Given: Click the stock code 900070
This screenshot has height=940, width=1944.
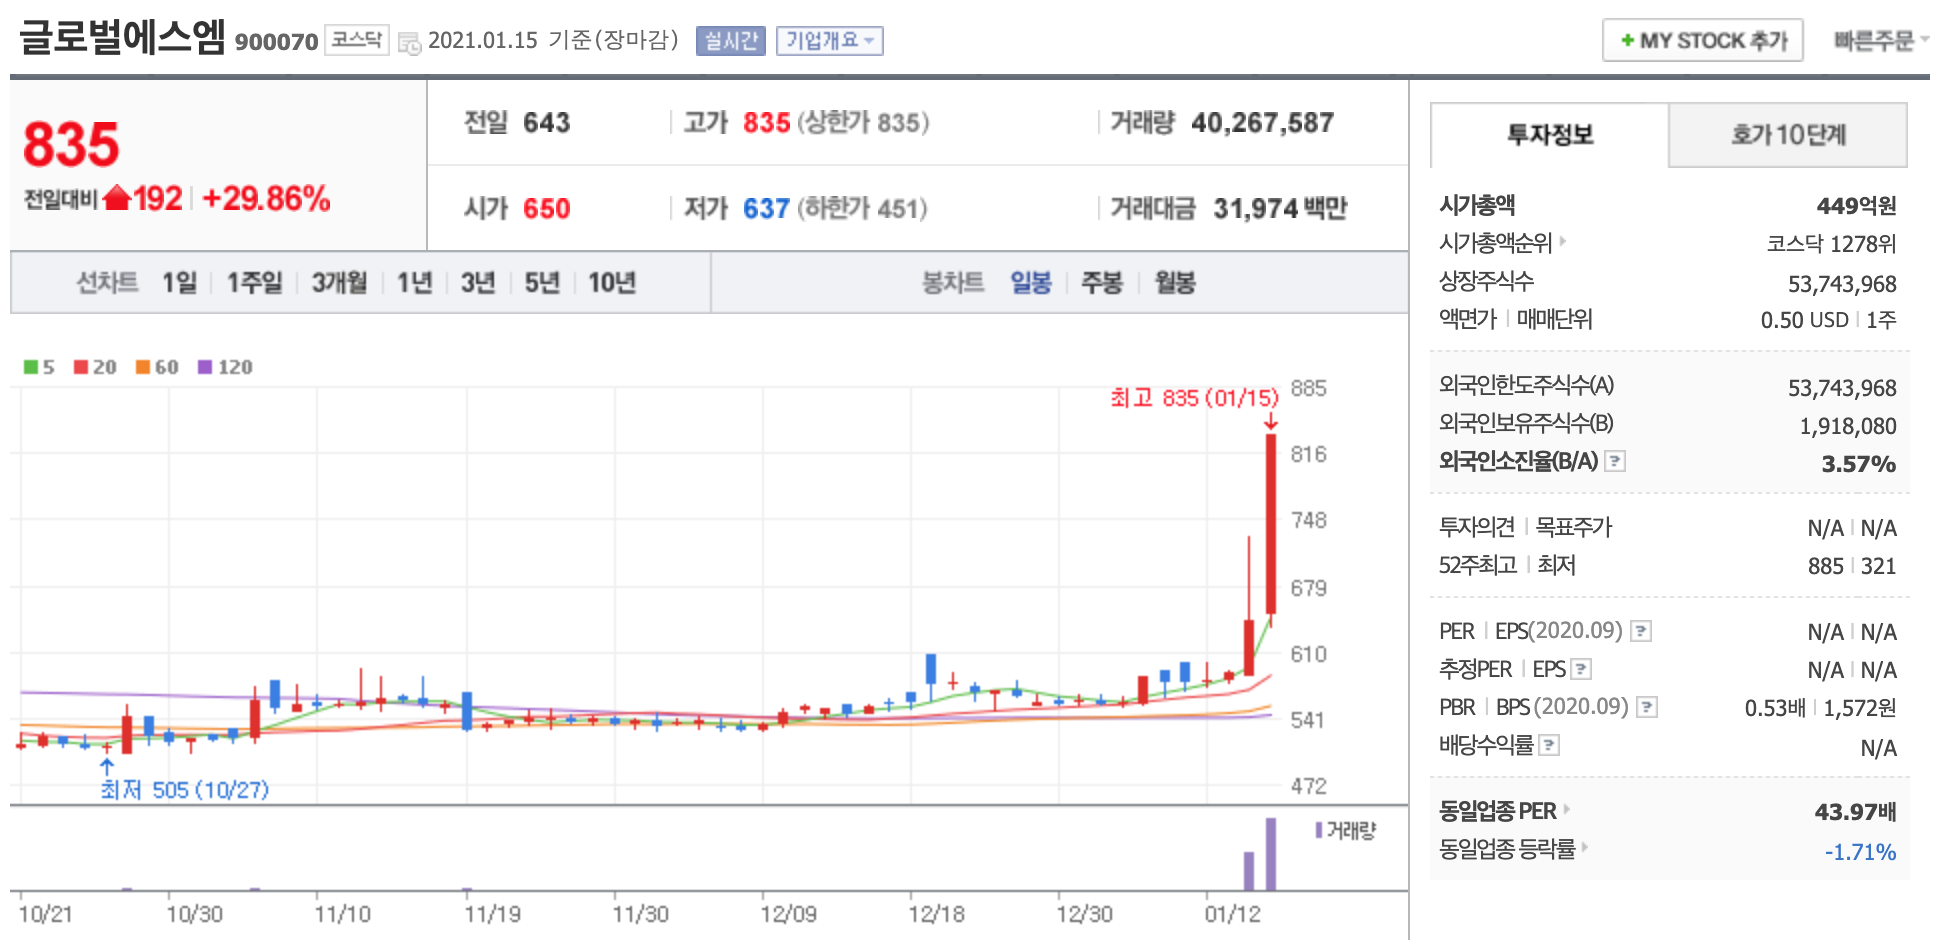Looking at the screenshot, I should pos(276,42).
